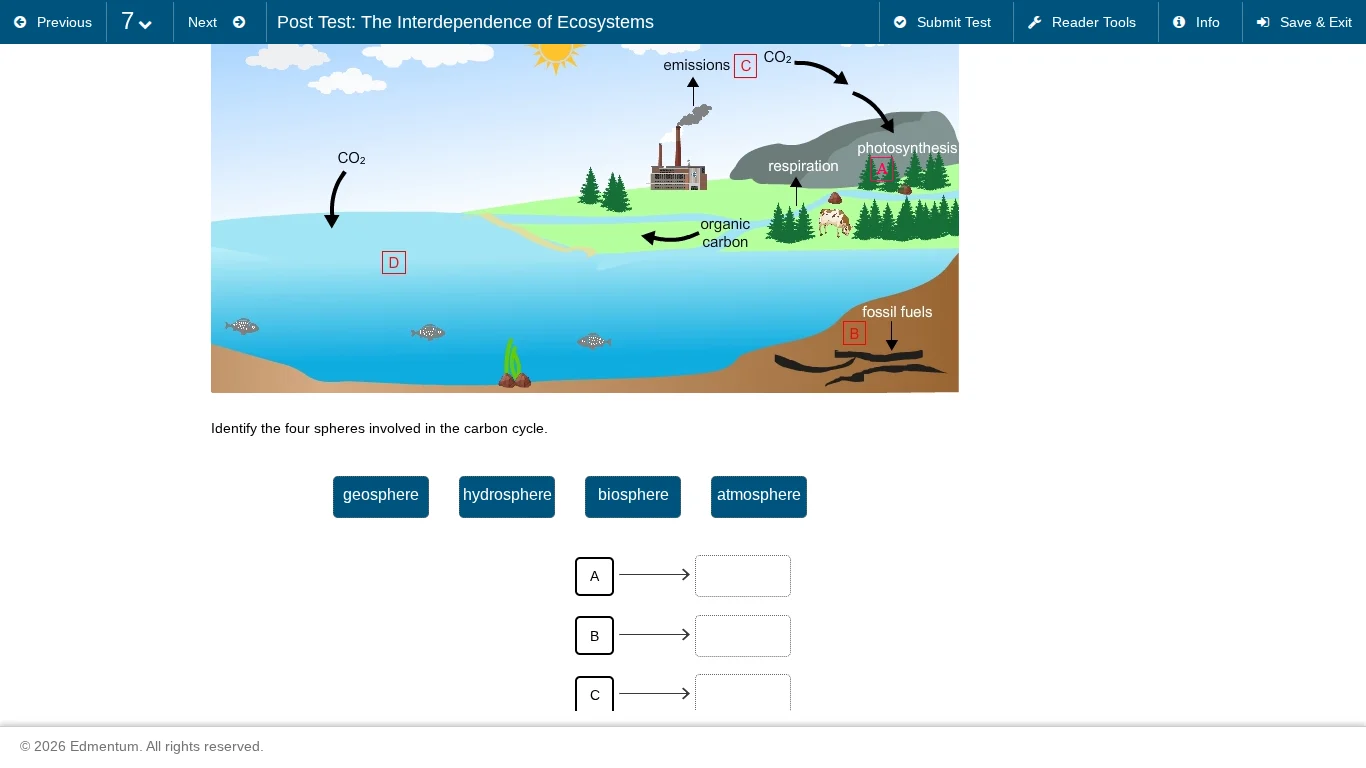Click the Save & Exit sign-out icon
This screenshot has width=1366, height=768.
1262,22
